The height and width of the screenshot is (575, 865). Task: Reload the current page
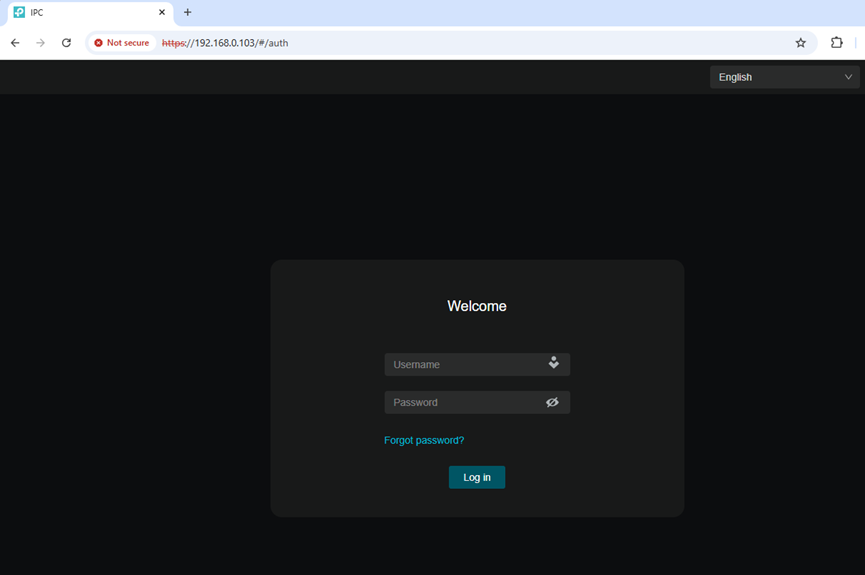(x=66, y=42)
